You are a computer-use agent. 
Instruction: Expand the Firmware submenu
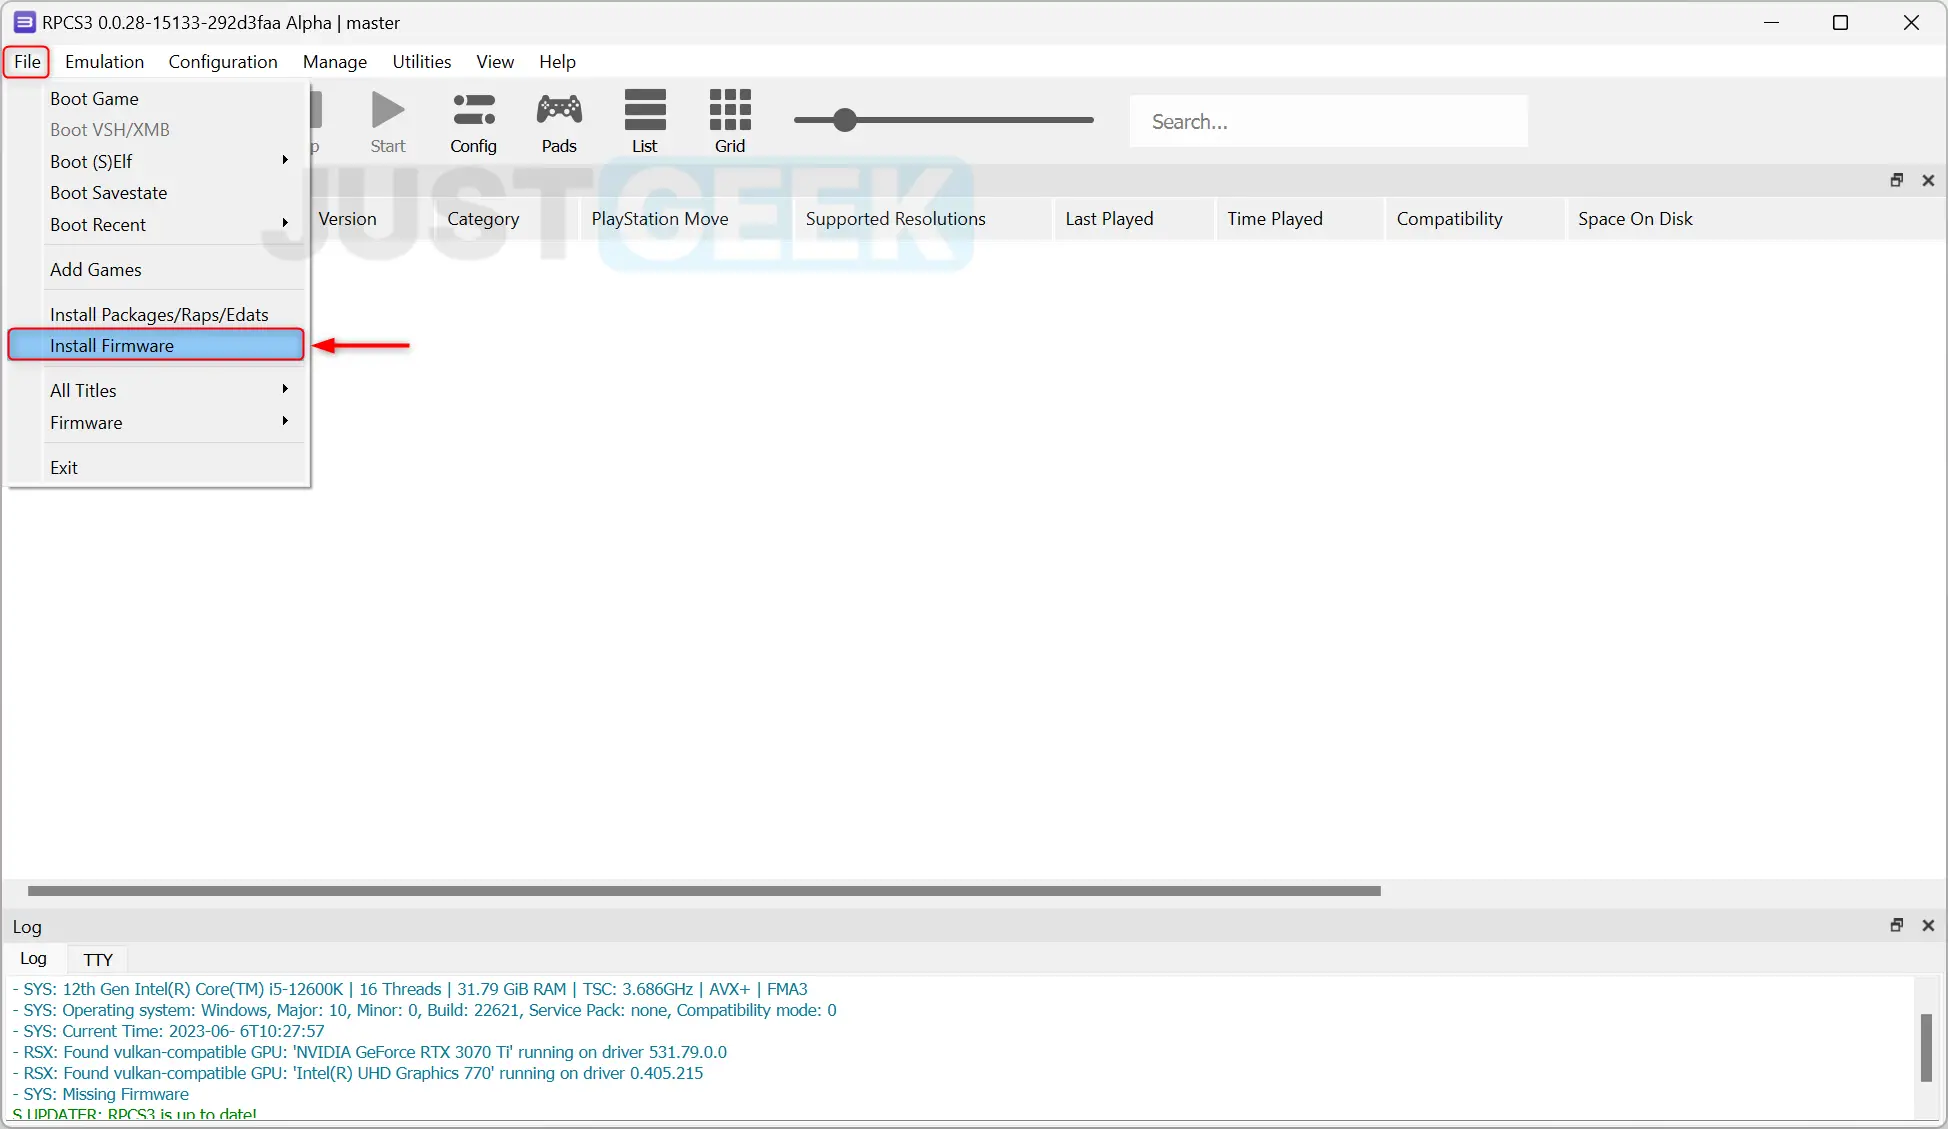pyautogui.click(x=156, y=423)
